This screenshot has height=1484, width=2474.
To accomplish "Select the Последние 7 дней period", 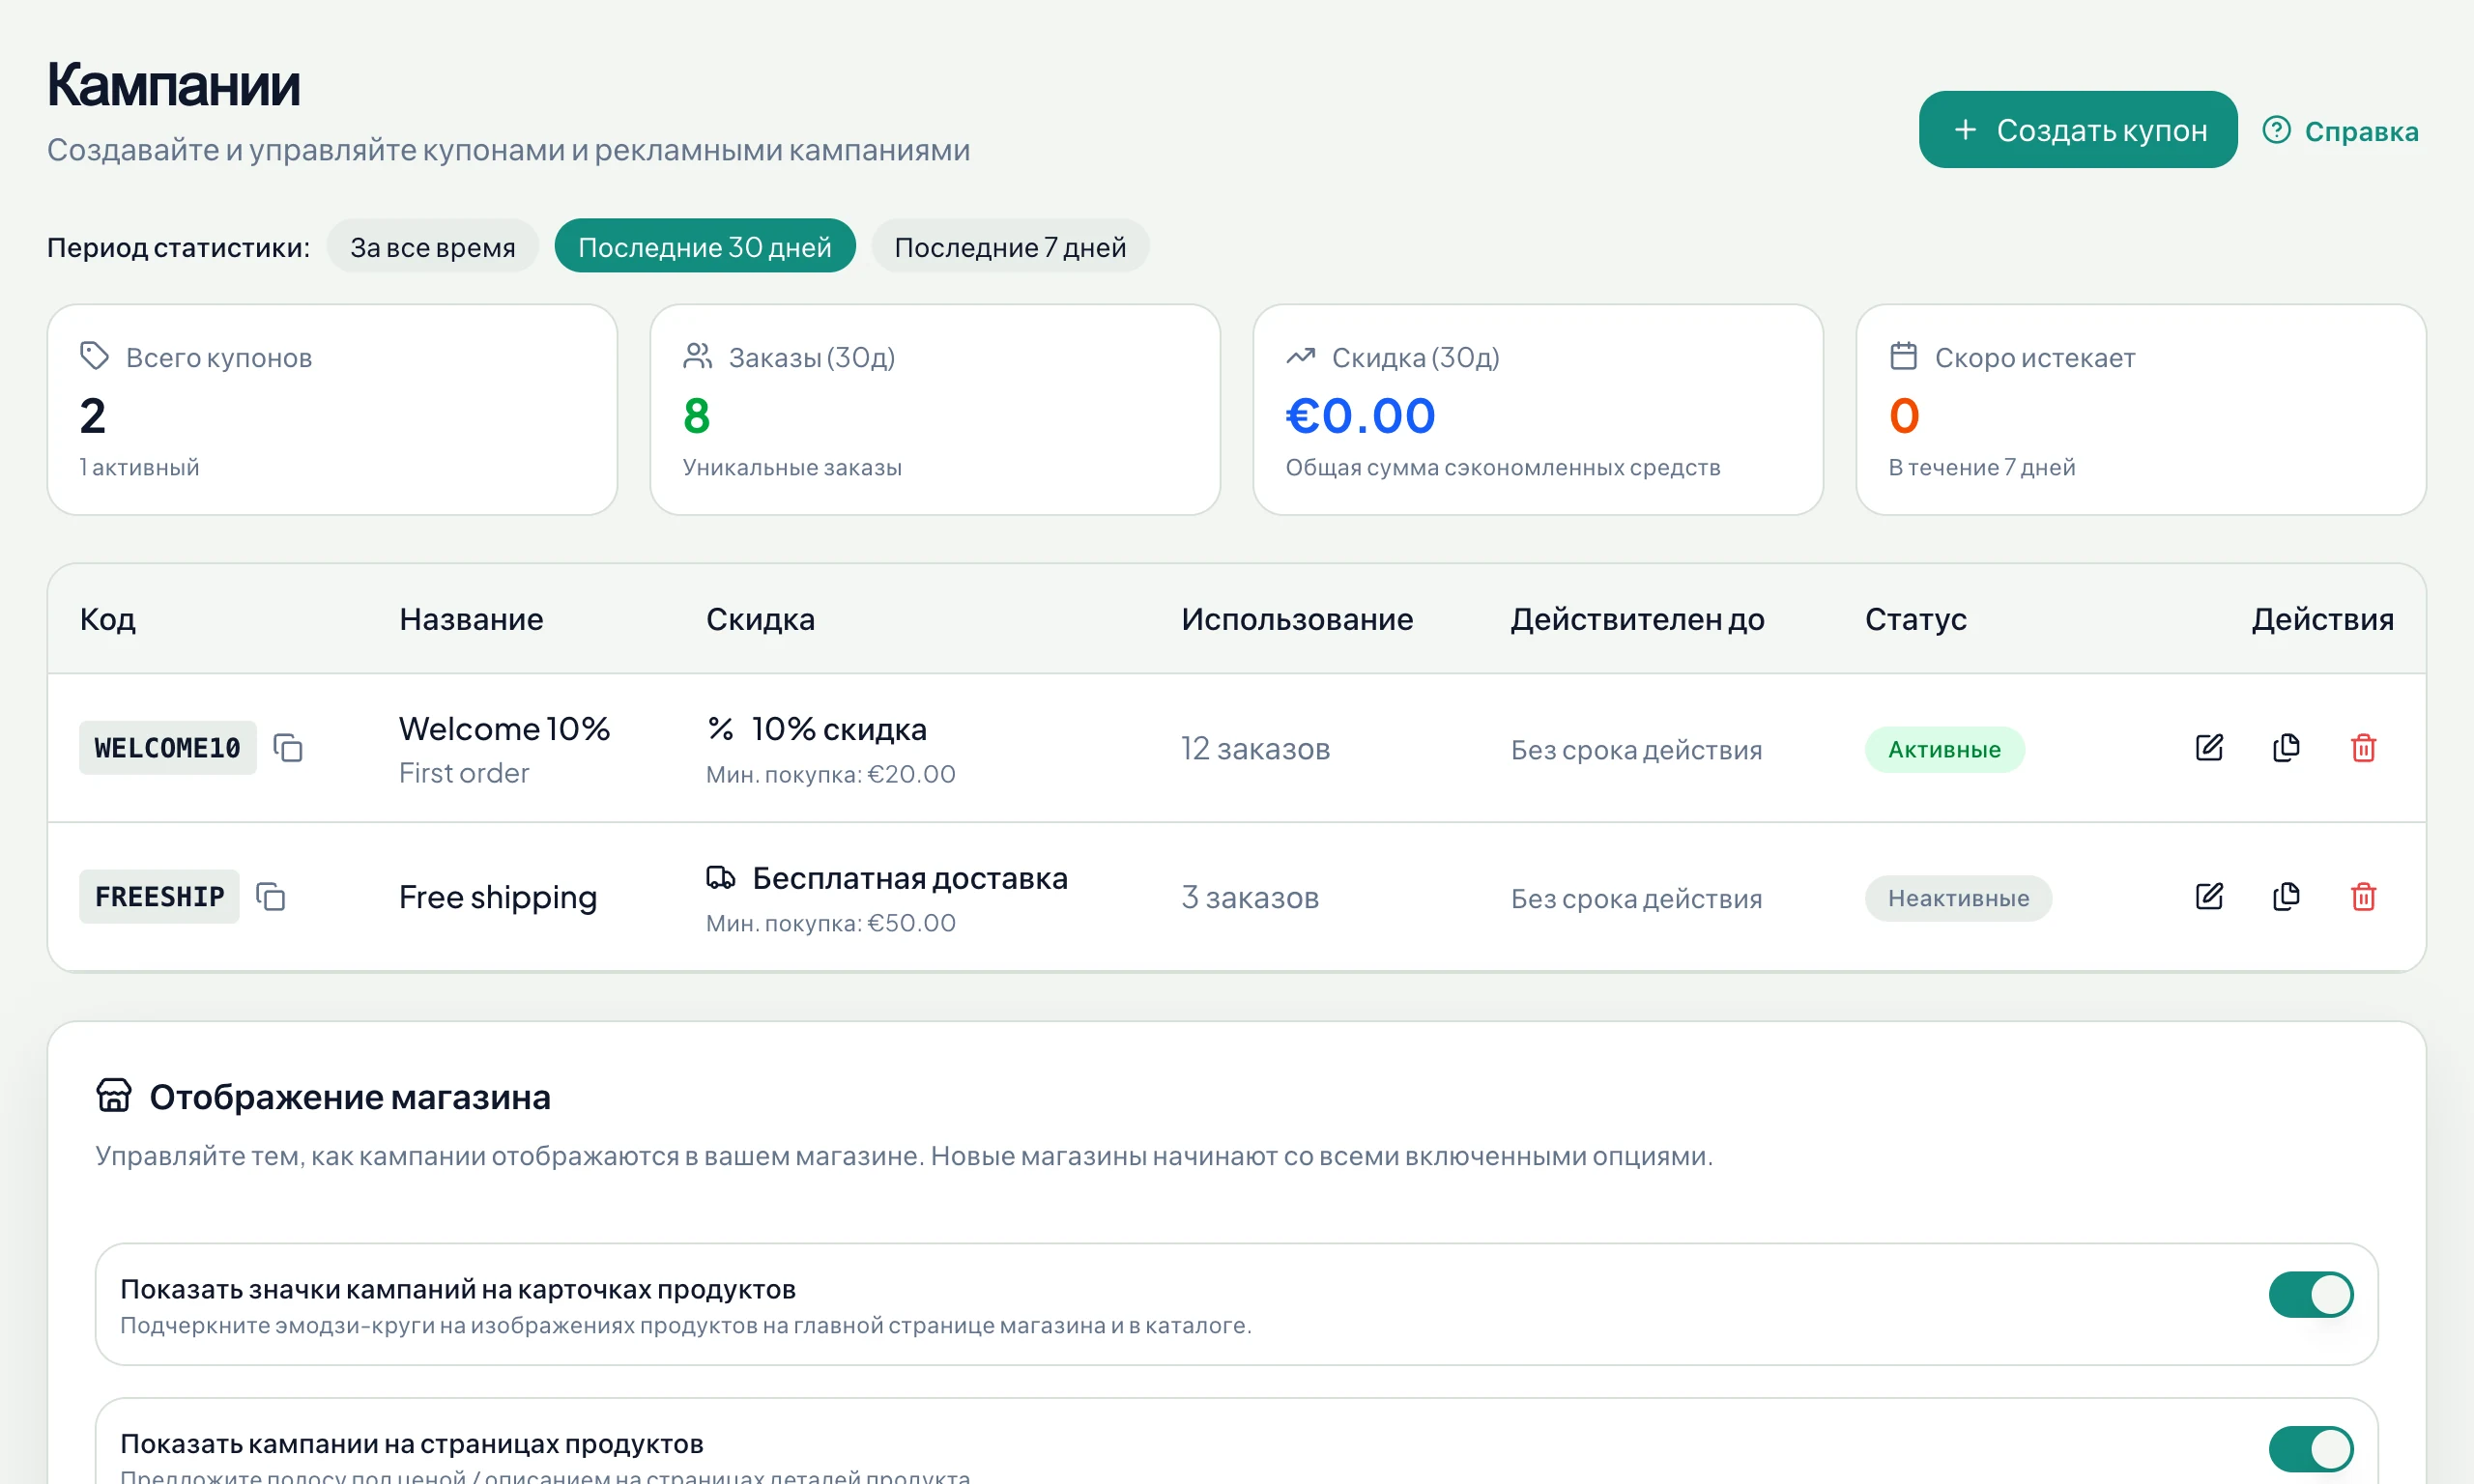I will coord(1010,246).
